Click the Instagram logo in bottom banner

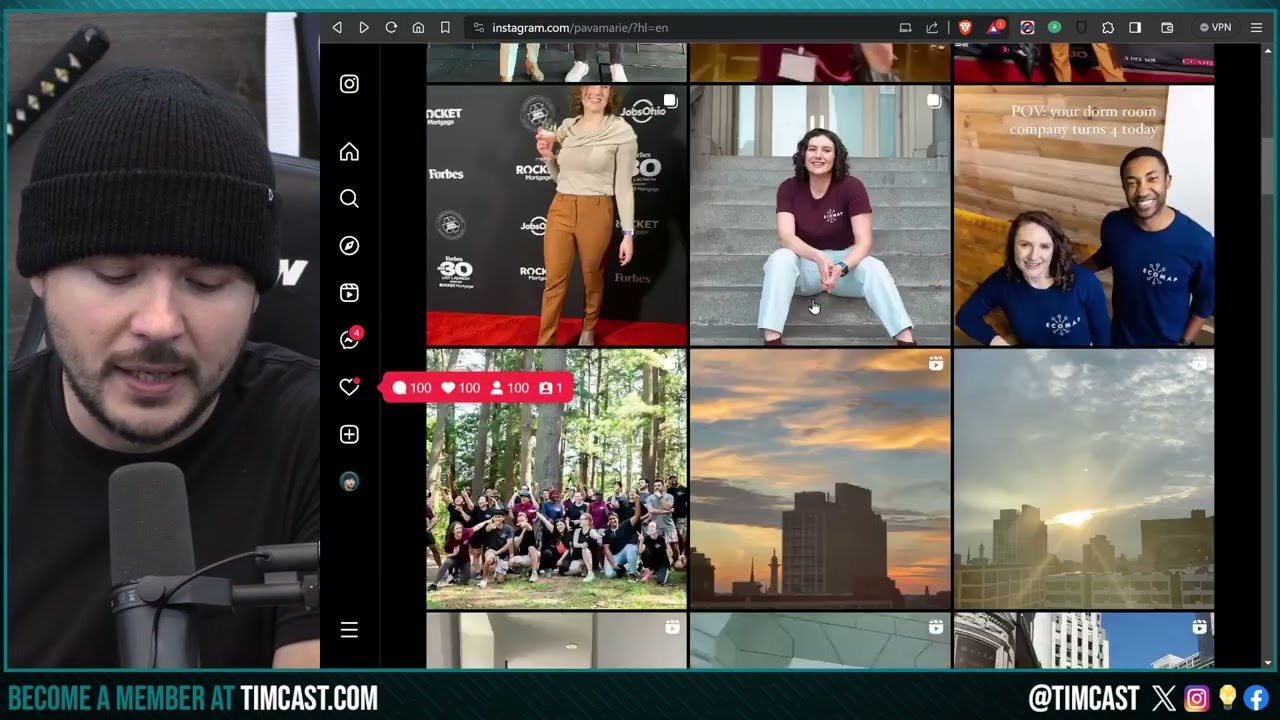click(1196, 698)
